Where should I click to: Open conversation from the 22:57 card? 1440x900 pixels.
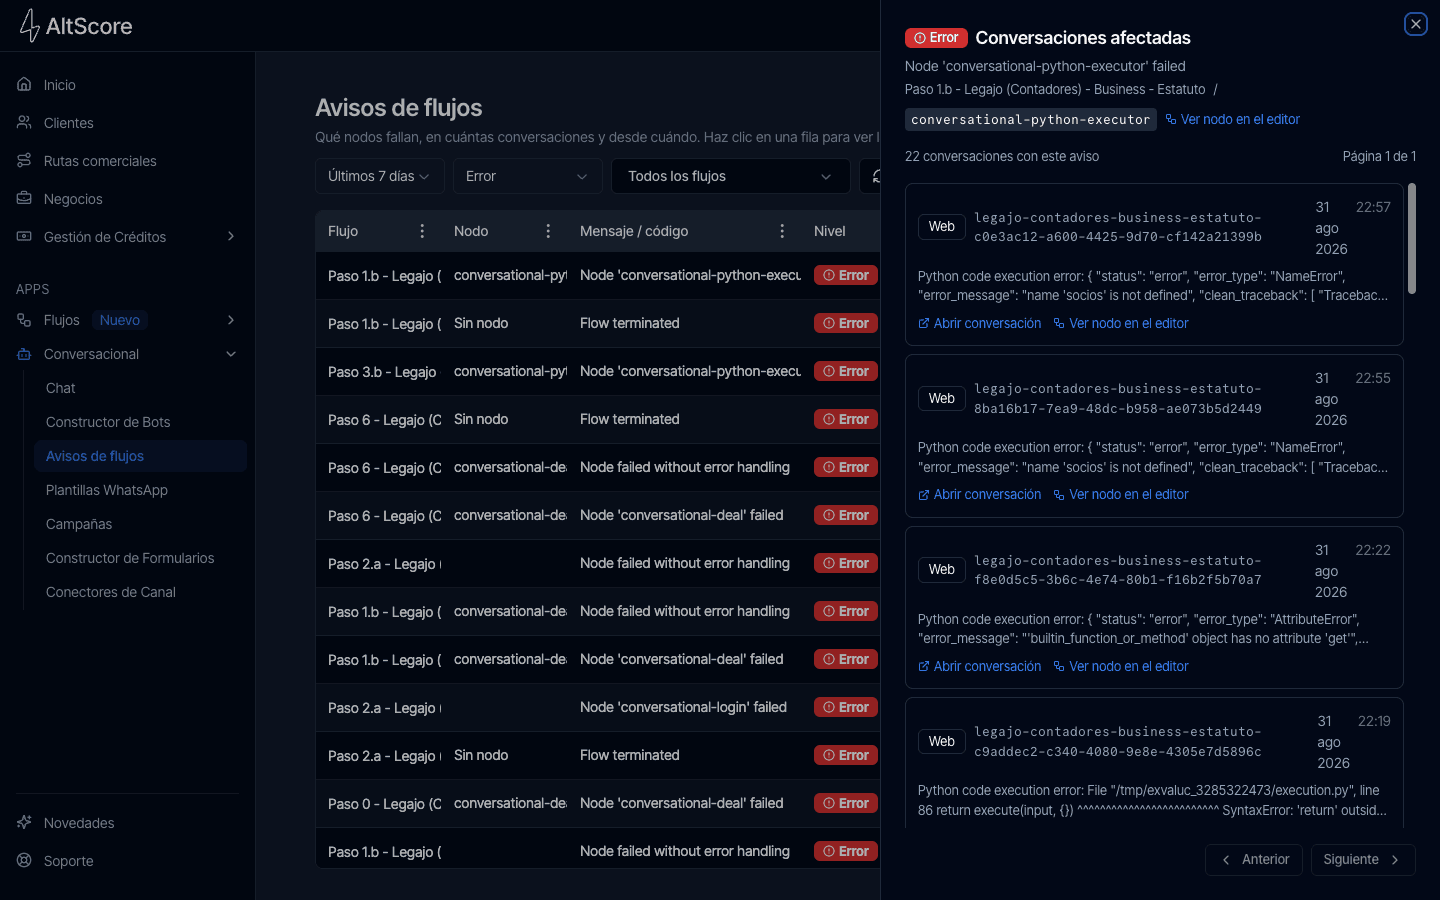979,324
